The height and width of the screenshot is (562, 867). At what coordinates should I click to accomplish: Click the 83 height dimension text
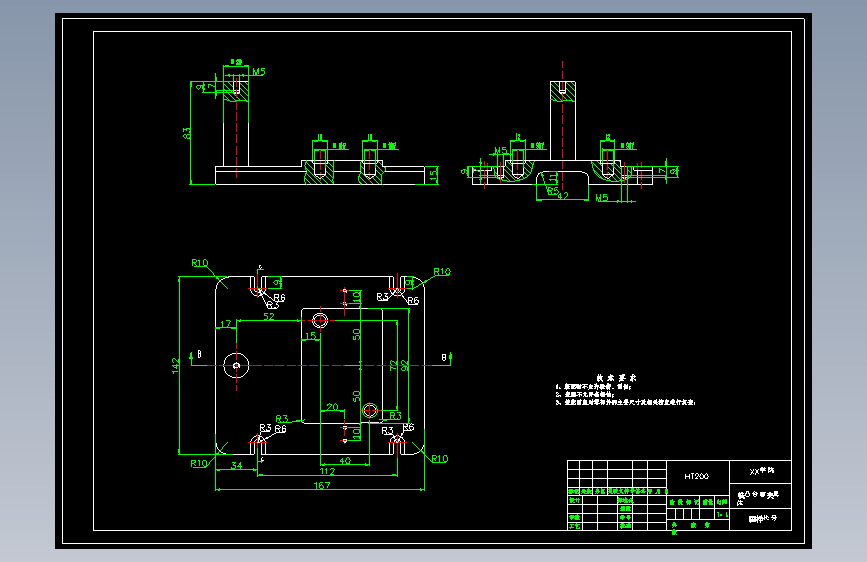point(187,133)
